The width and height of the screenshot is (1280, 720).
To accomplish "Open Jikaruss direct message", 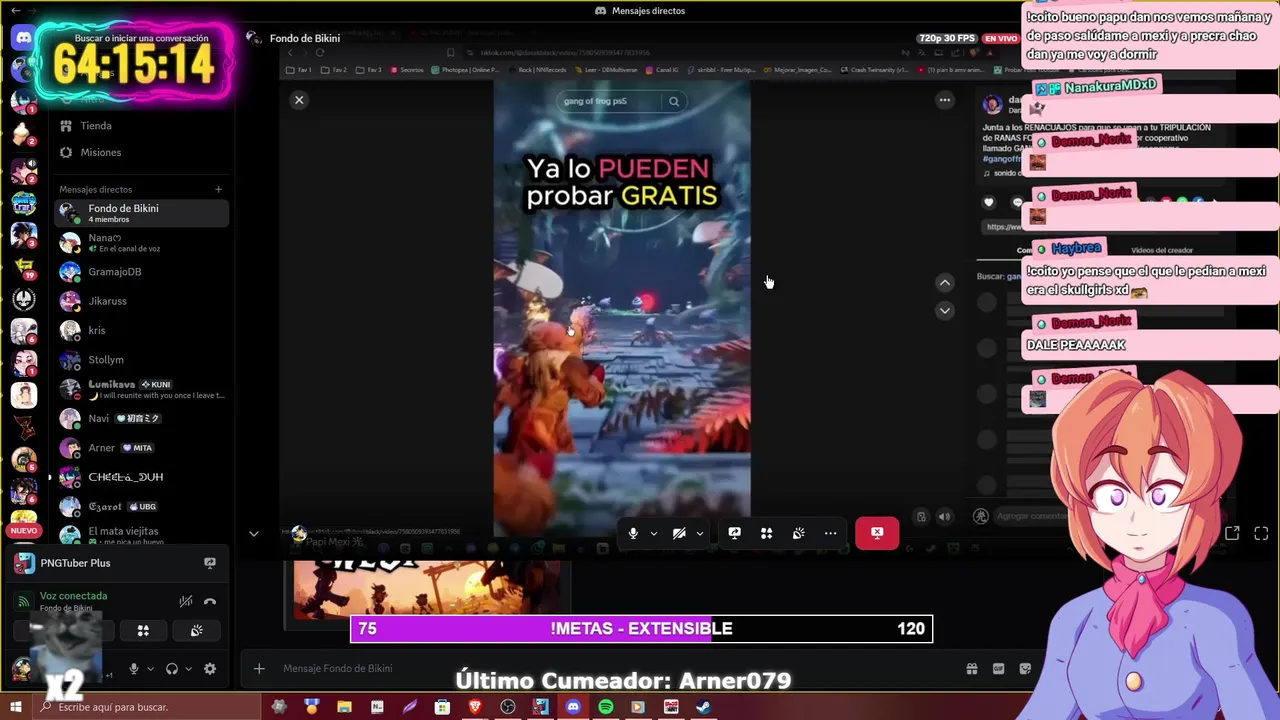I will 141,301.
